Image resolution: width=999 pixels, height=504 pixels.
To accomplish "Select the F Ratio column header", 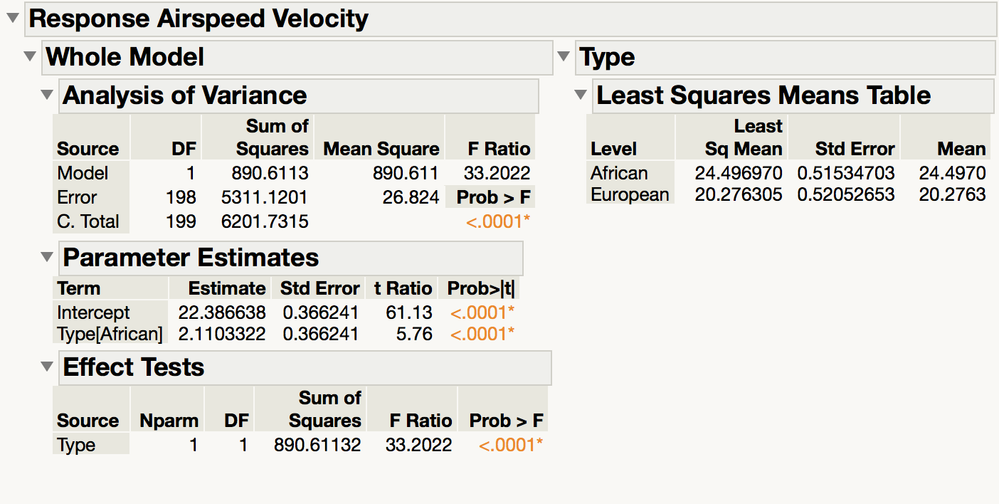I will [x=499, y=149].
